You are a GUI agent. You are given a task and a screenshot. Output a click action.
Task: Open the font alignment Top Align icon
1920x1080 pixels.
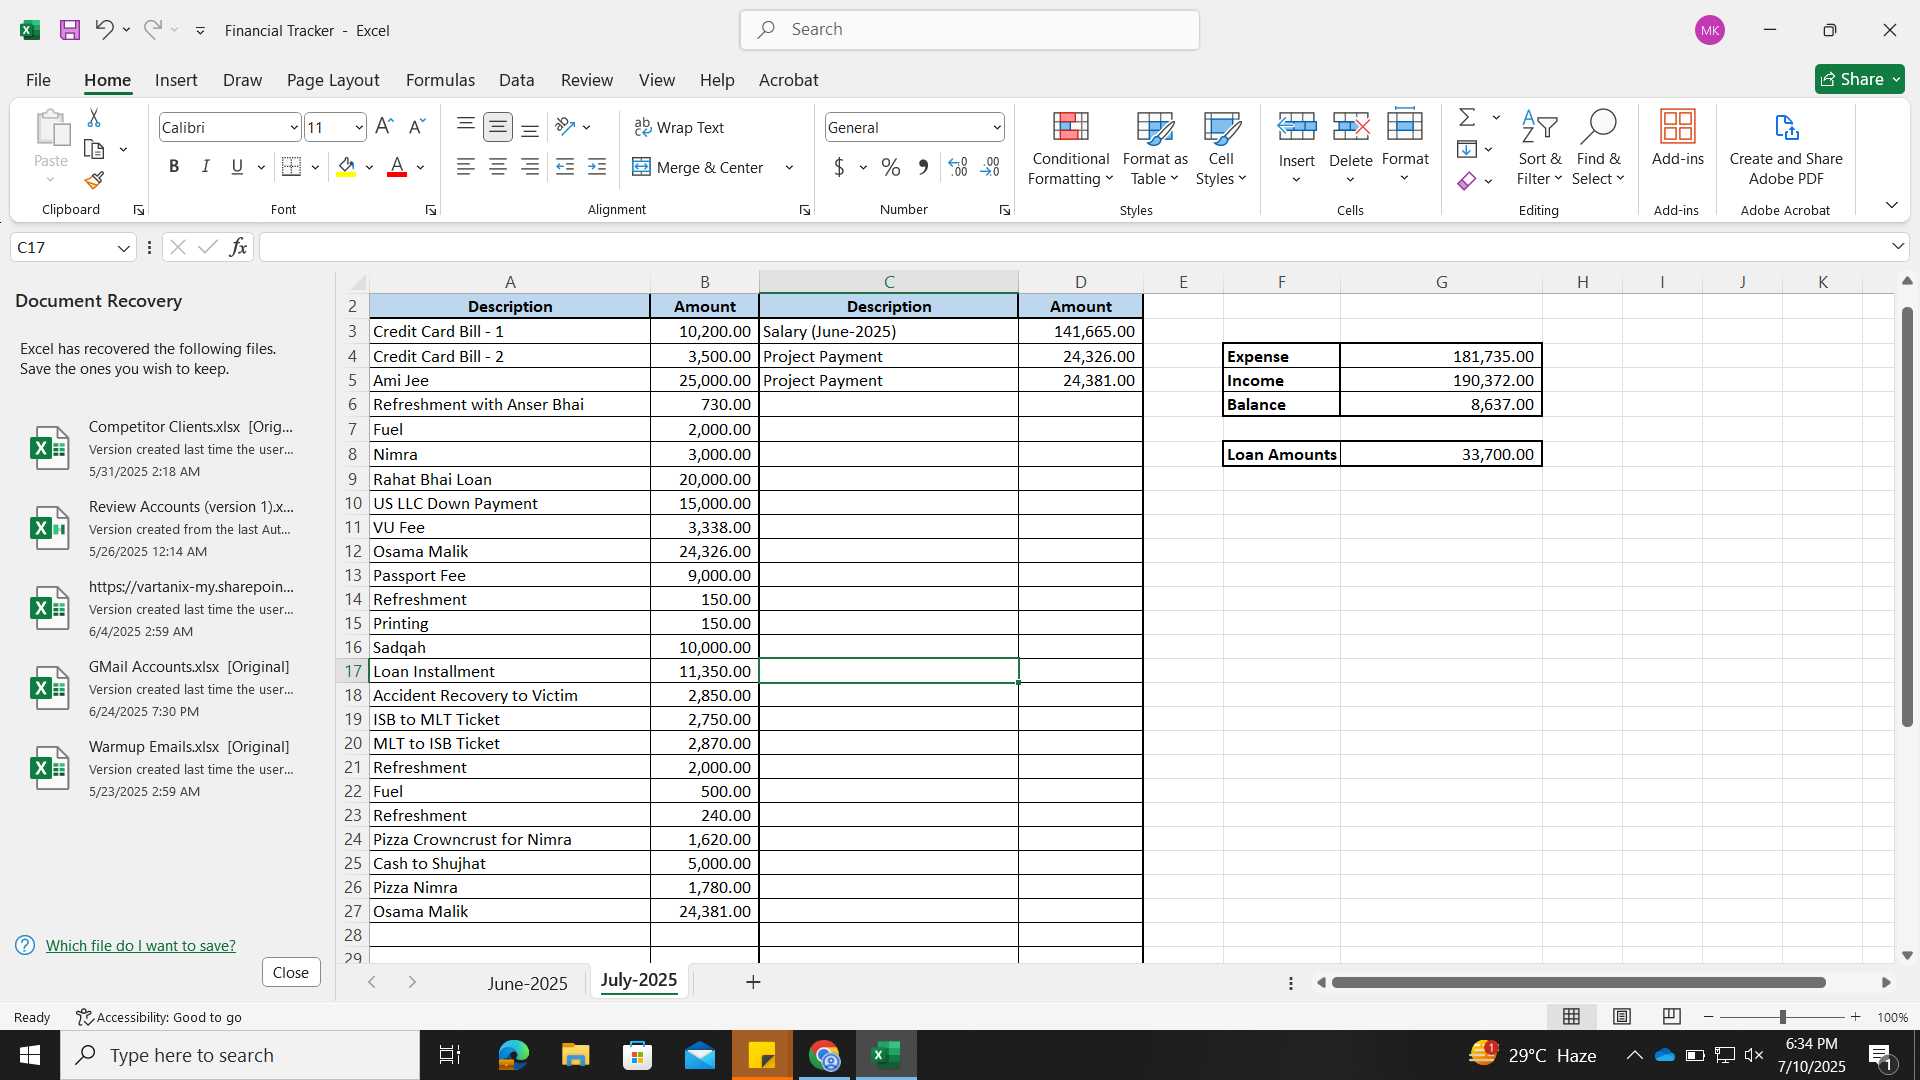pyautogui.click(x=466, y=127)
